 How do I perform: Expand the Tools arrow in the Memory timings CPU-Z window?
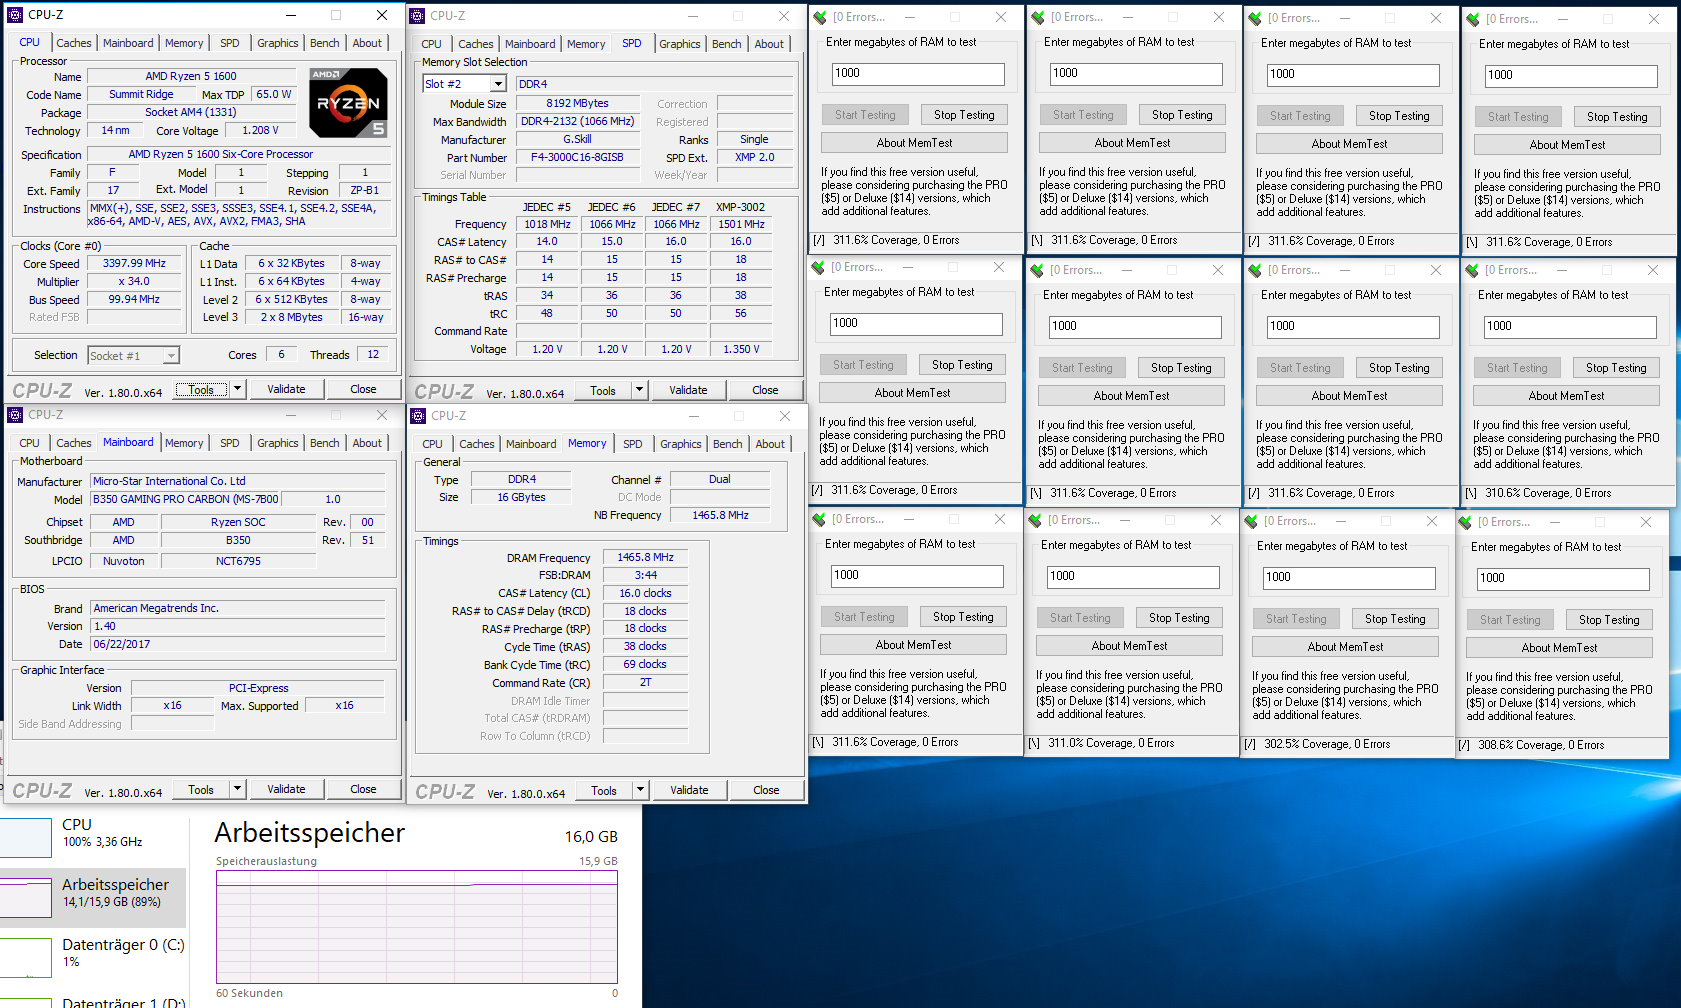[x=640, y=790]
